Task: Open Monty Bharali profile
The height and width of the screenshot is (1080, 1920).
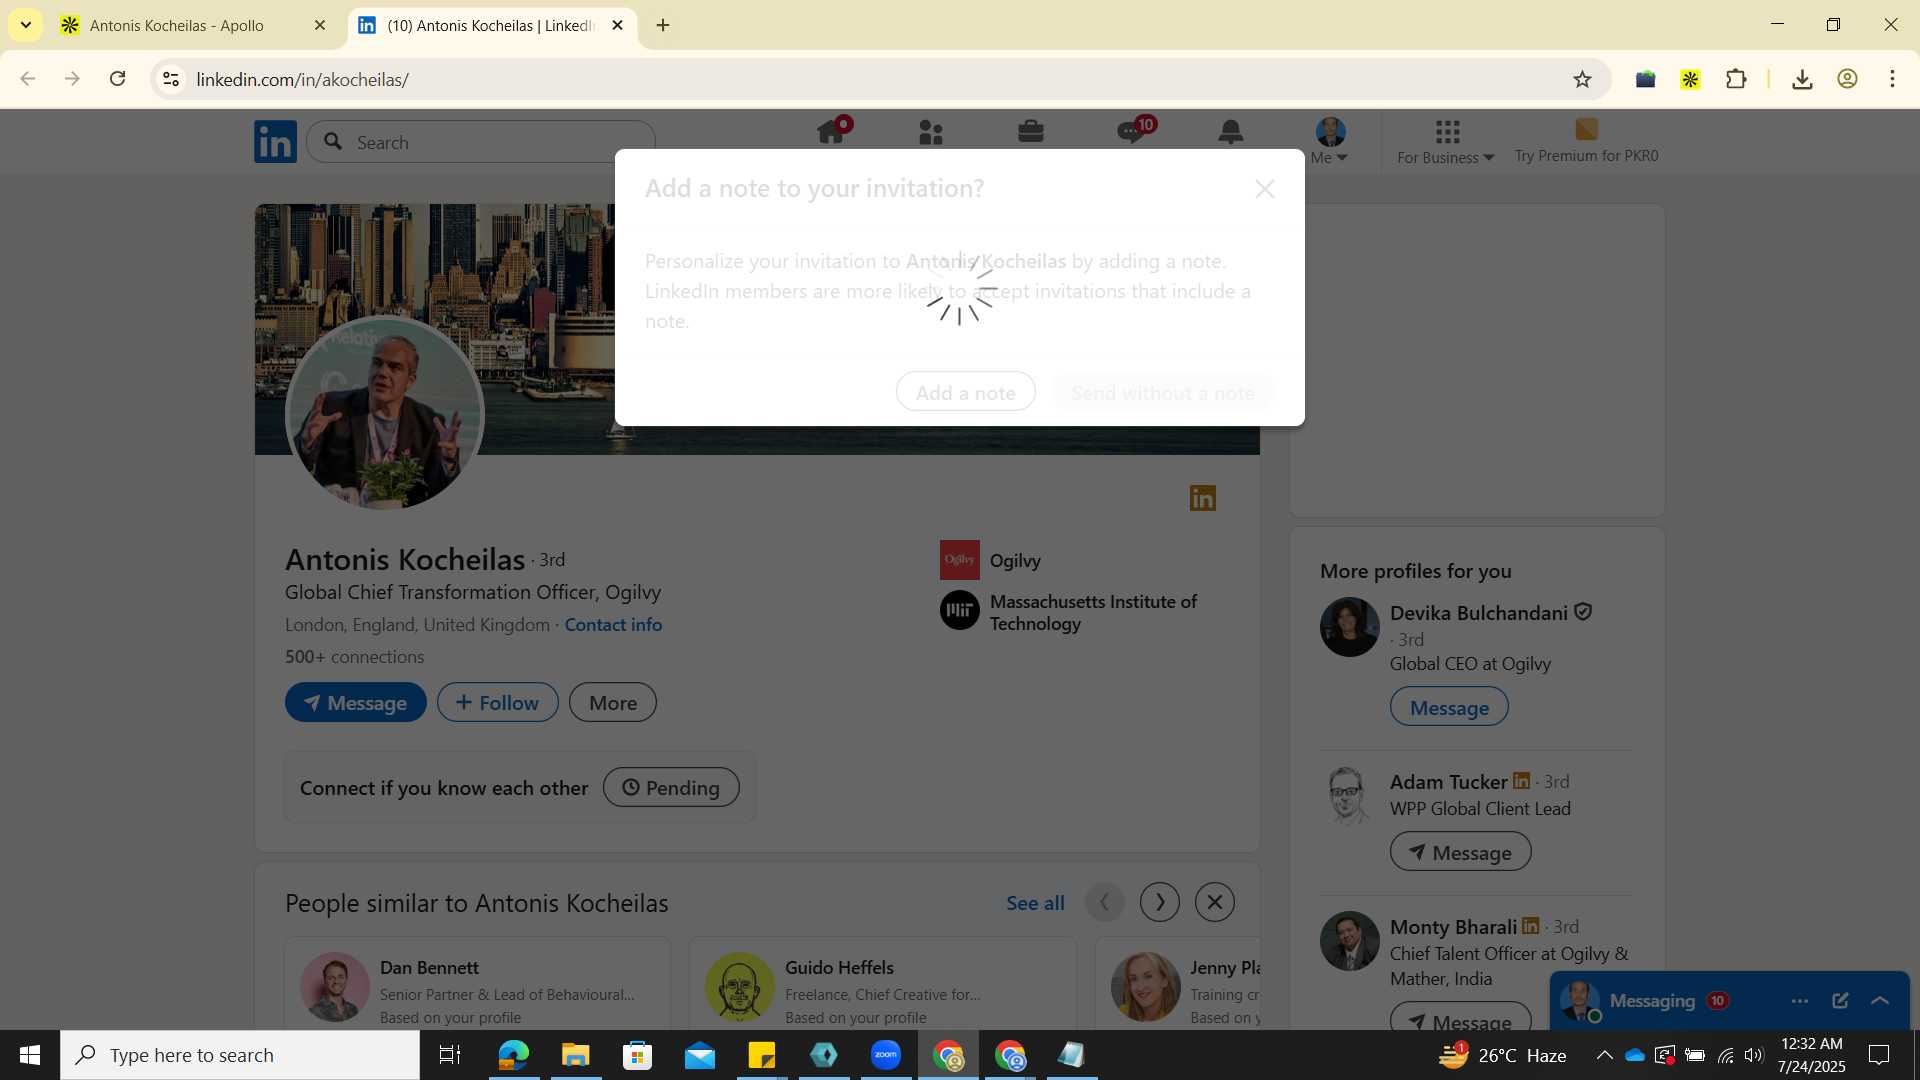Action: (1453, 926)
